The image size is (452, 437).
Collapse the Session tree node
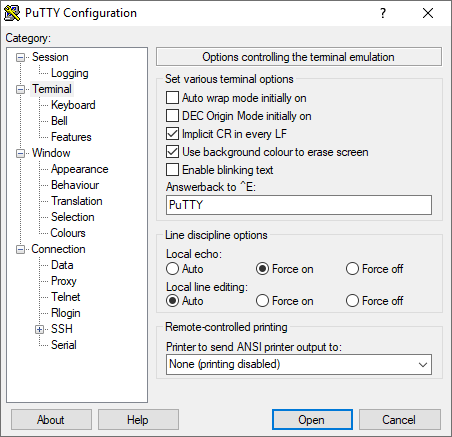tap(21, 58)
